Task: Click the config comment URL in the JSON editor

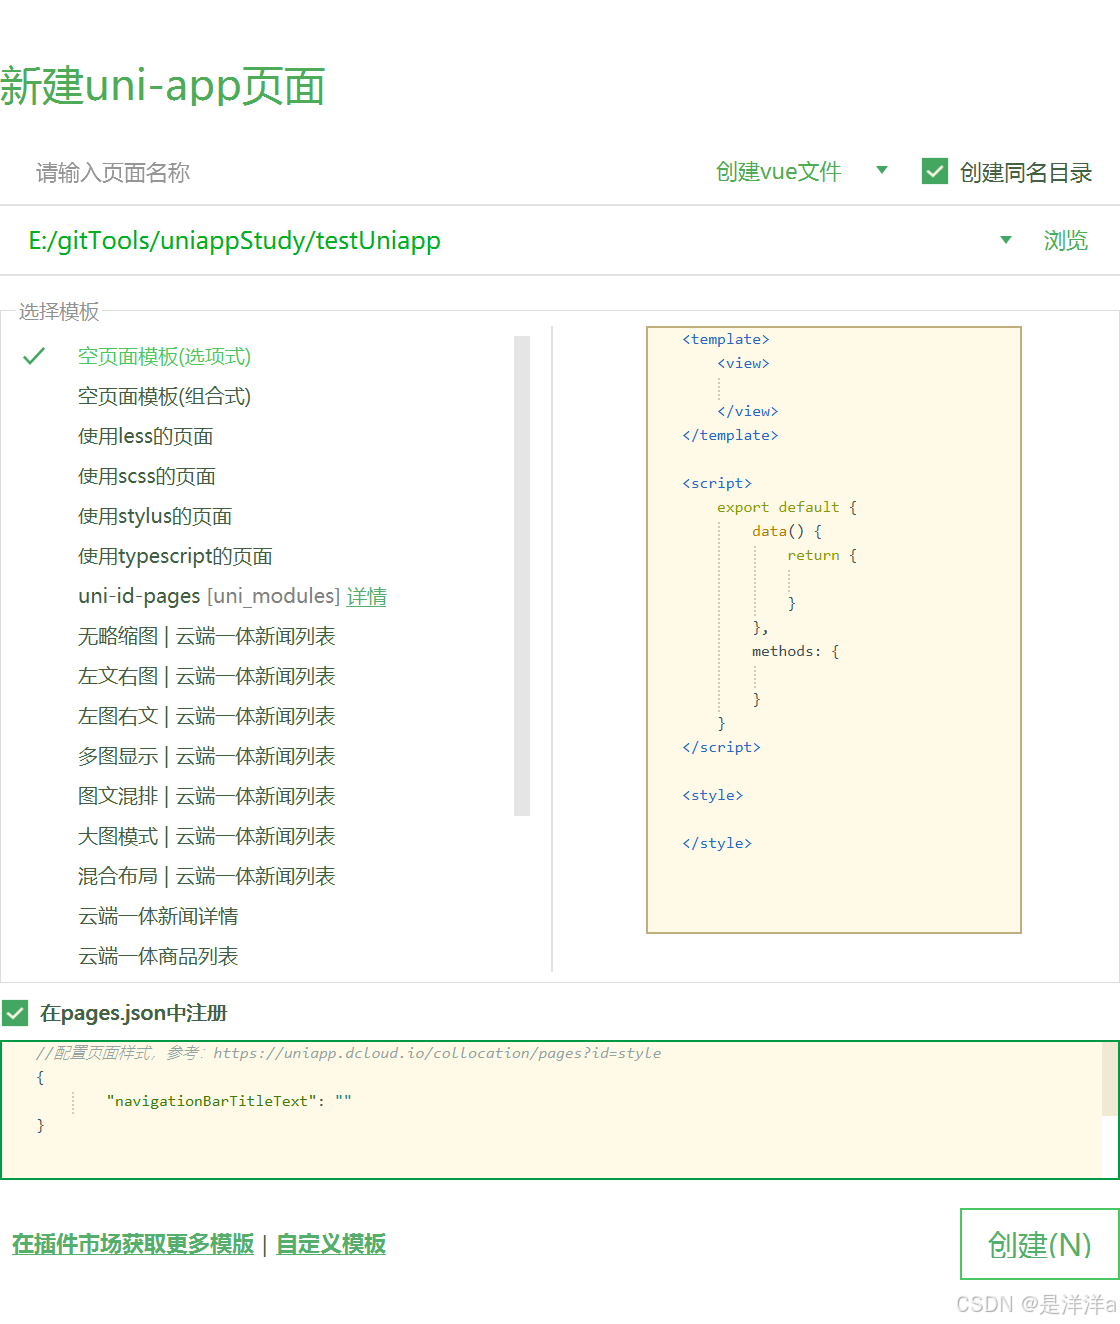Action: coord(437,1053)
